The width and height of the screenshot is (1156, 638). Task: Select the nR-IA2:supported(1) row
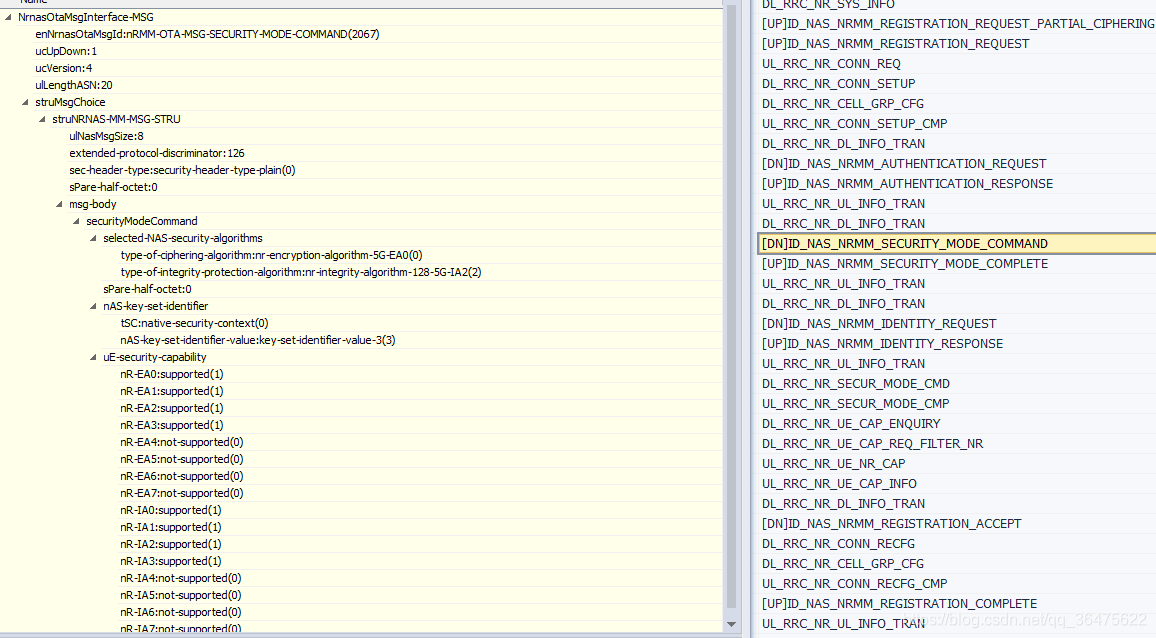click(170, 544)
